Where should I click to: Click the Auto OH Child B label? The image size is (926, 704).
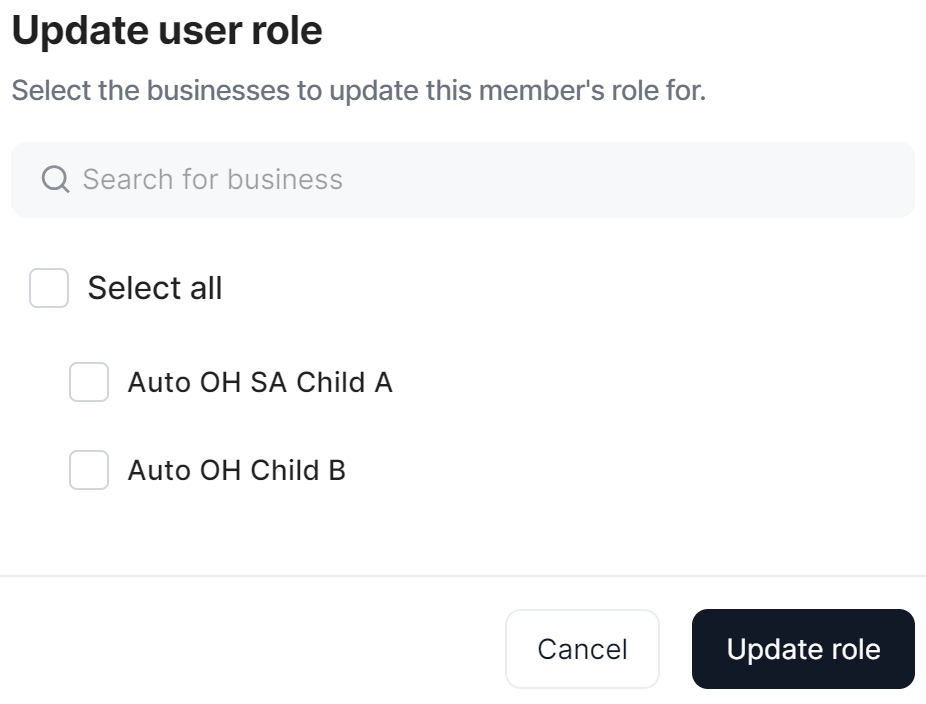point(236,470)
